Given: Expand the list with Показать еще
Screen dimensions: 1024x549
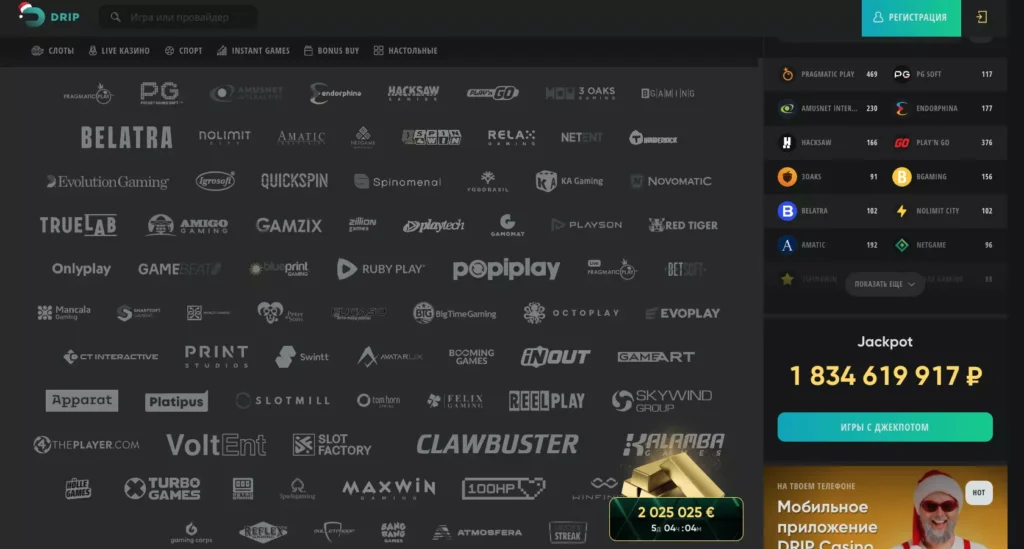Looking at the screenshot, I should pyautogui.click(x=884, y=284).
